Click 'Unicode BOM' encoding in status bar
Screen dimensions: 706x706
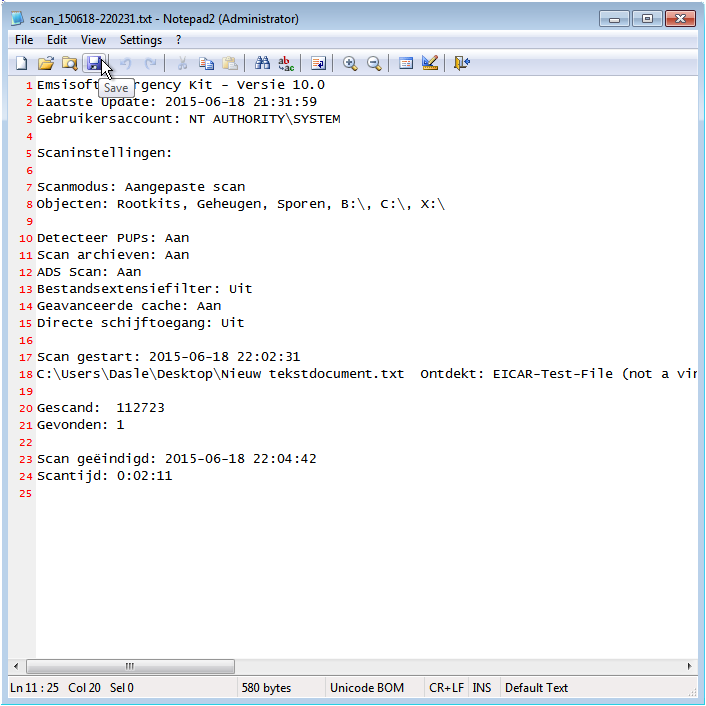pos(367,688)
